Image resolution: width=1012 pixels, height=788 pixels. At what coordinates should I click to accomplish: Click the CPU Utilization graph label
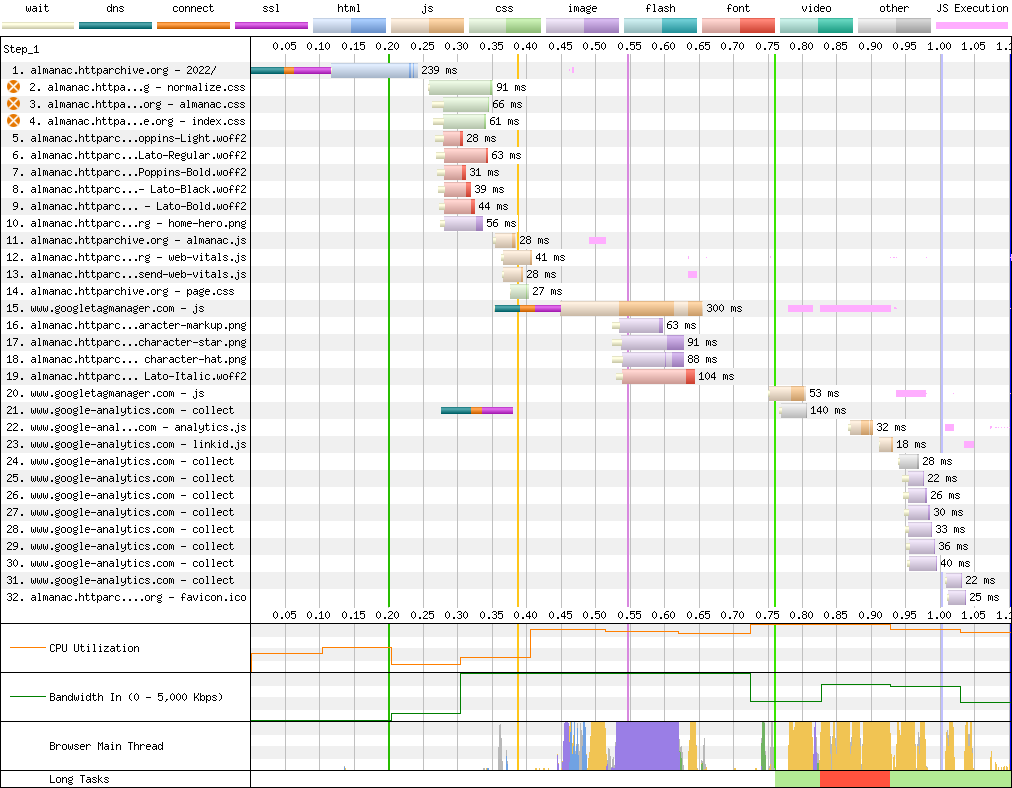(x=96, y=648)
